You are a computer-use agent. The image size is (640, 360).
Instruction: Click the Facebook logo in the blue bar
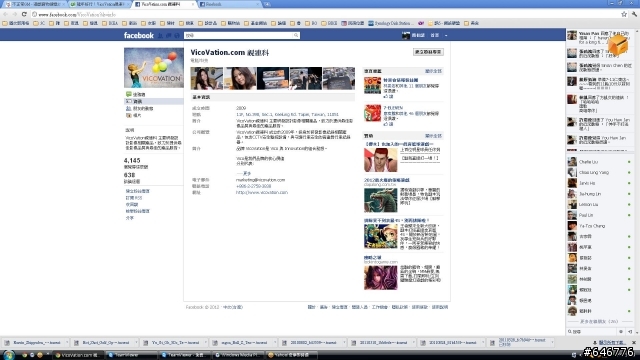(139, 36)
